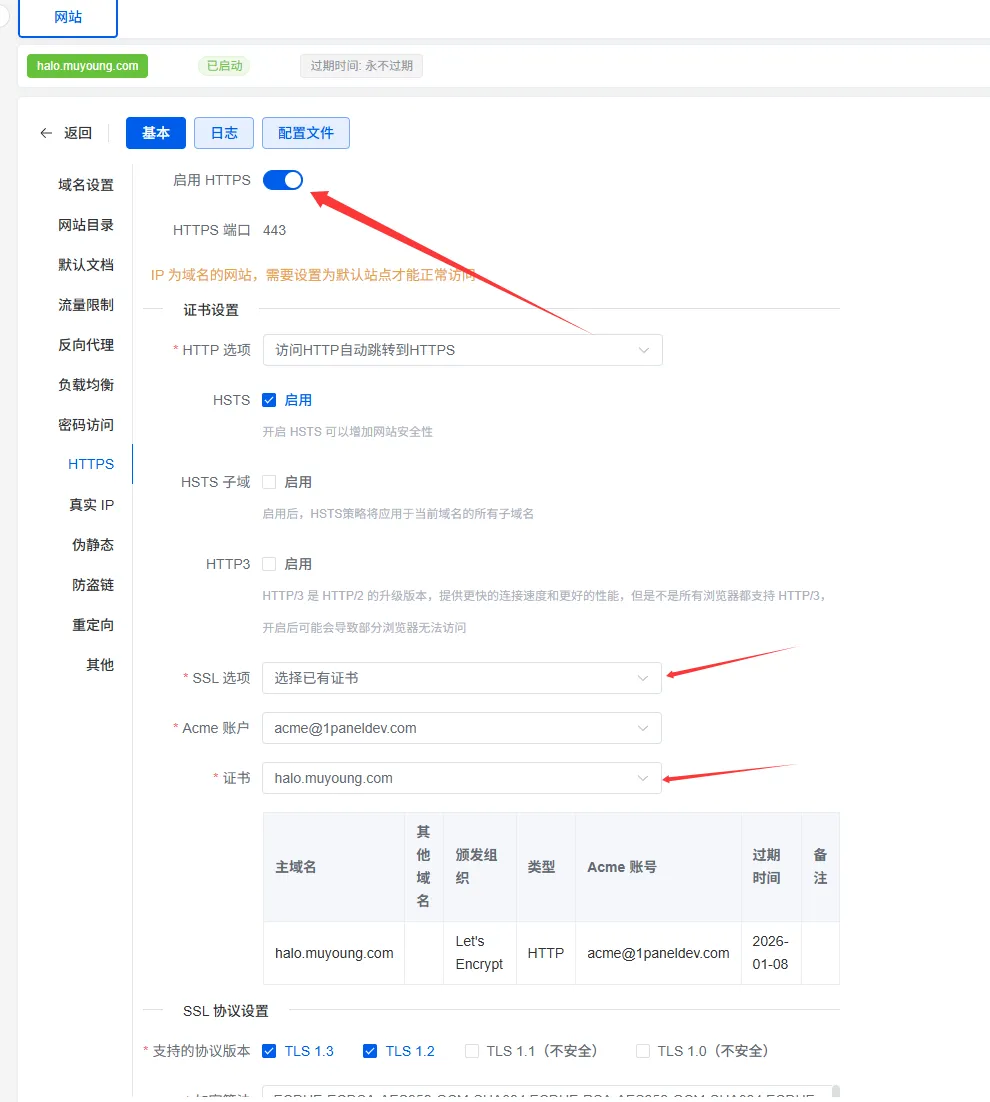This screenshot has width=990, height=1102.
Task: Click the Let's Encrypt table cell
Action: pos(479,952)
